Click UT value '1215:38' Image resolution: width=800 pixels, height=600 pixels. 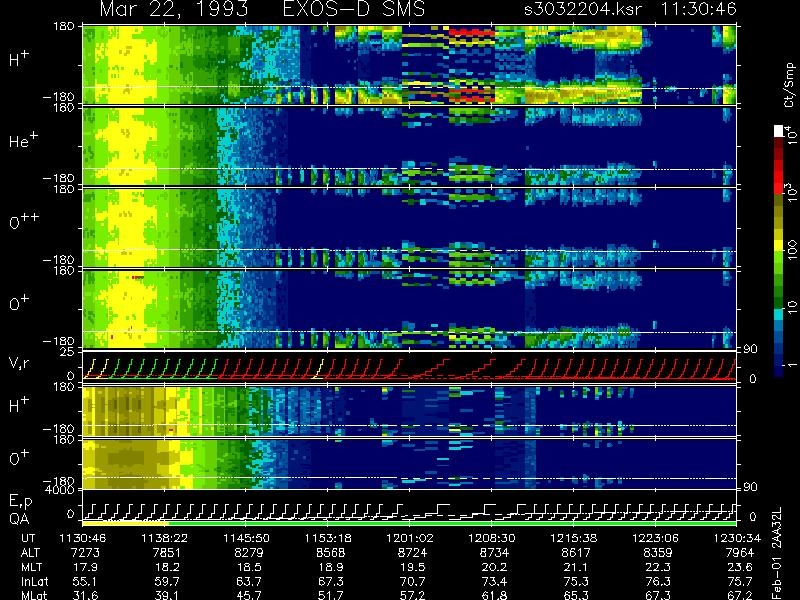point(573,538)
